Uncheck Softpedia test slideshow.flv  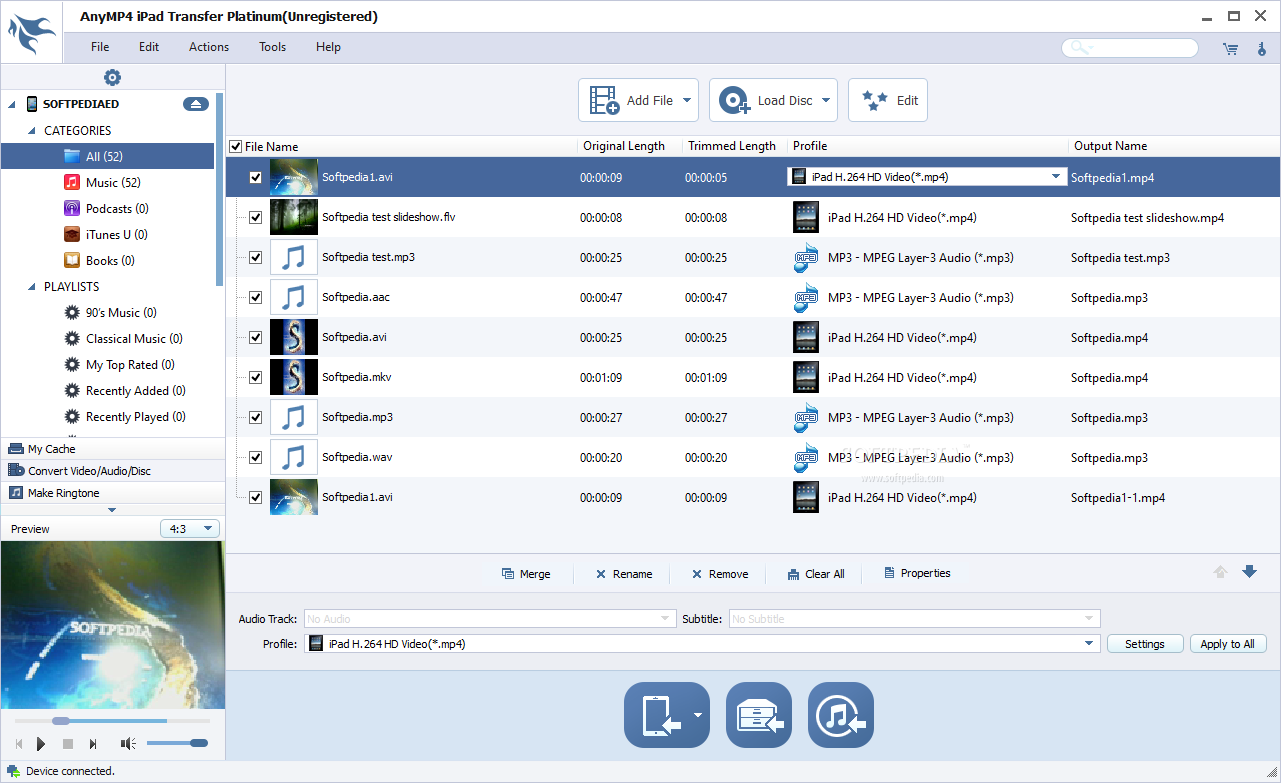(255, 217)
